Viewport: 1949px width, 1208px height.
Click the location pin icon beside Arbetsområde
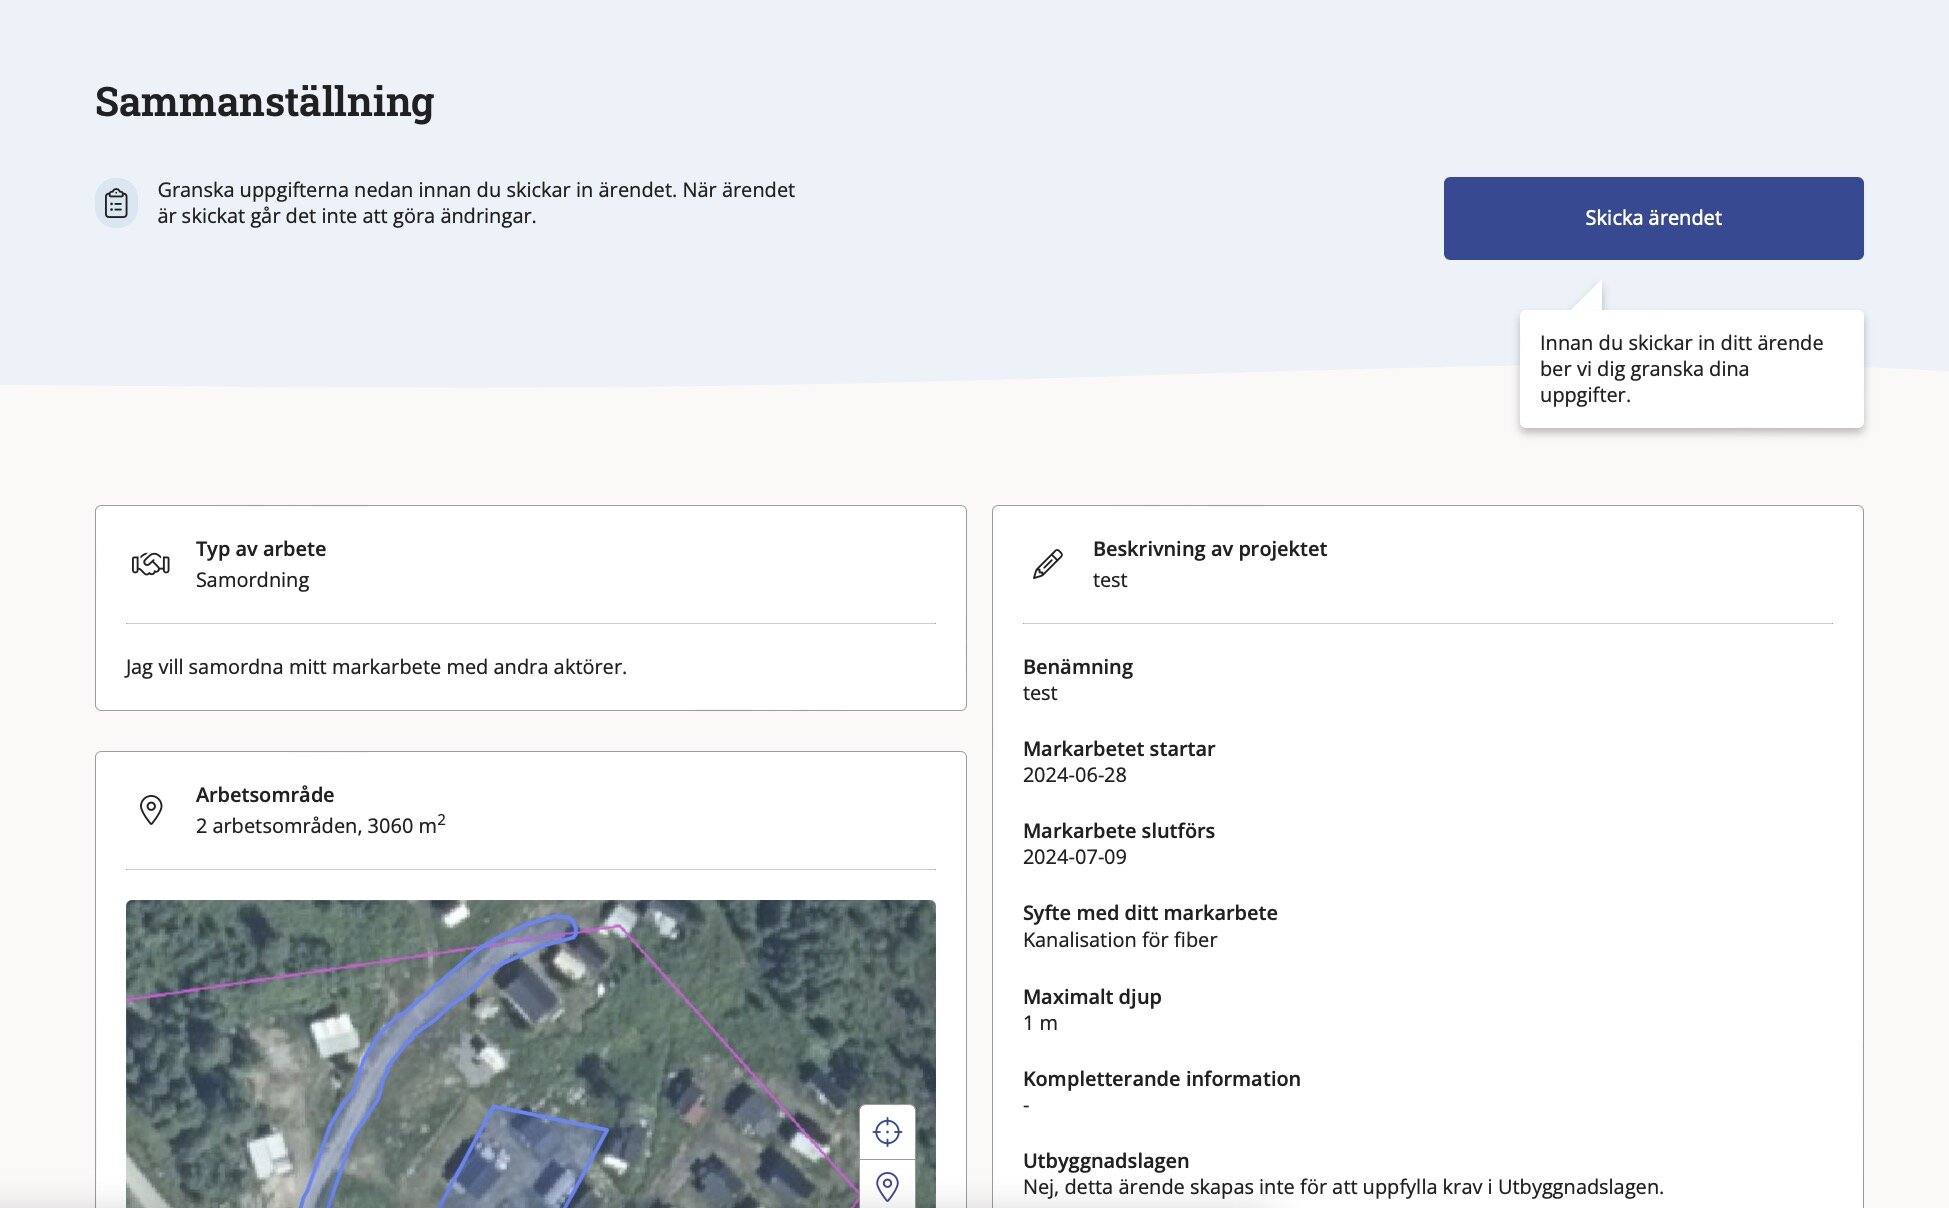pos(151,810)
